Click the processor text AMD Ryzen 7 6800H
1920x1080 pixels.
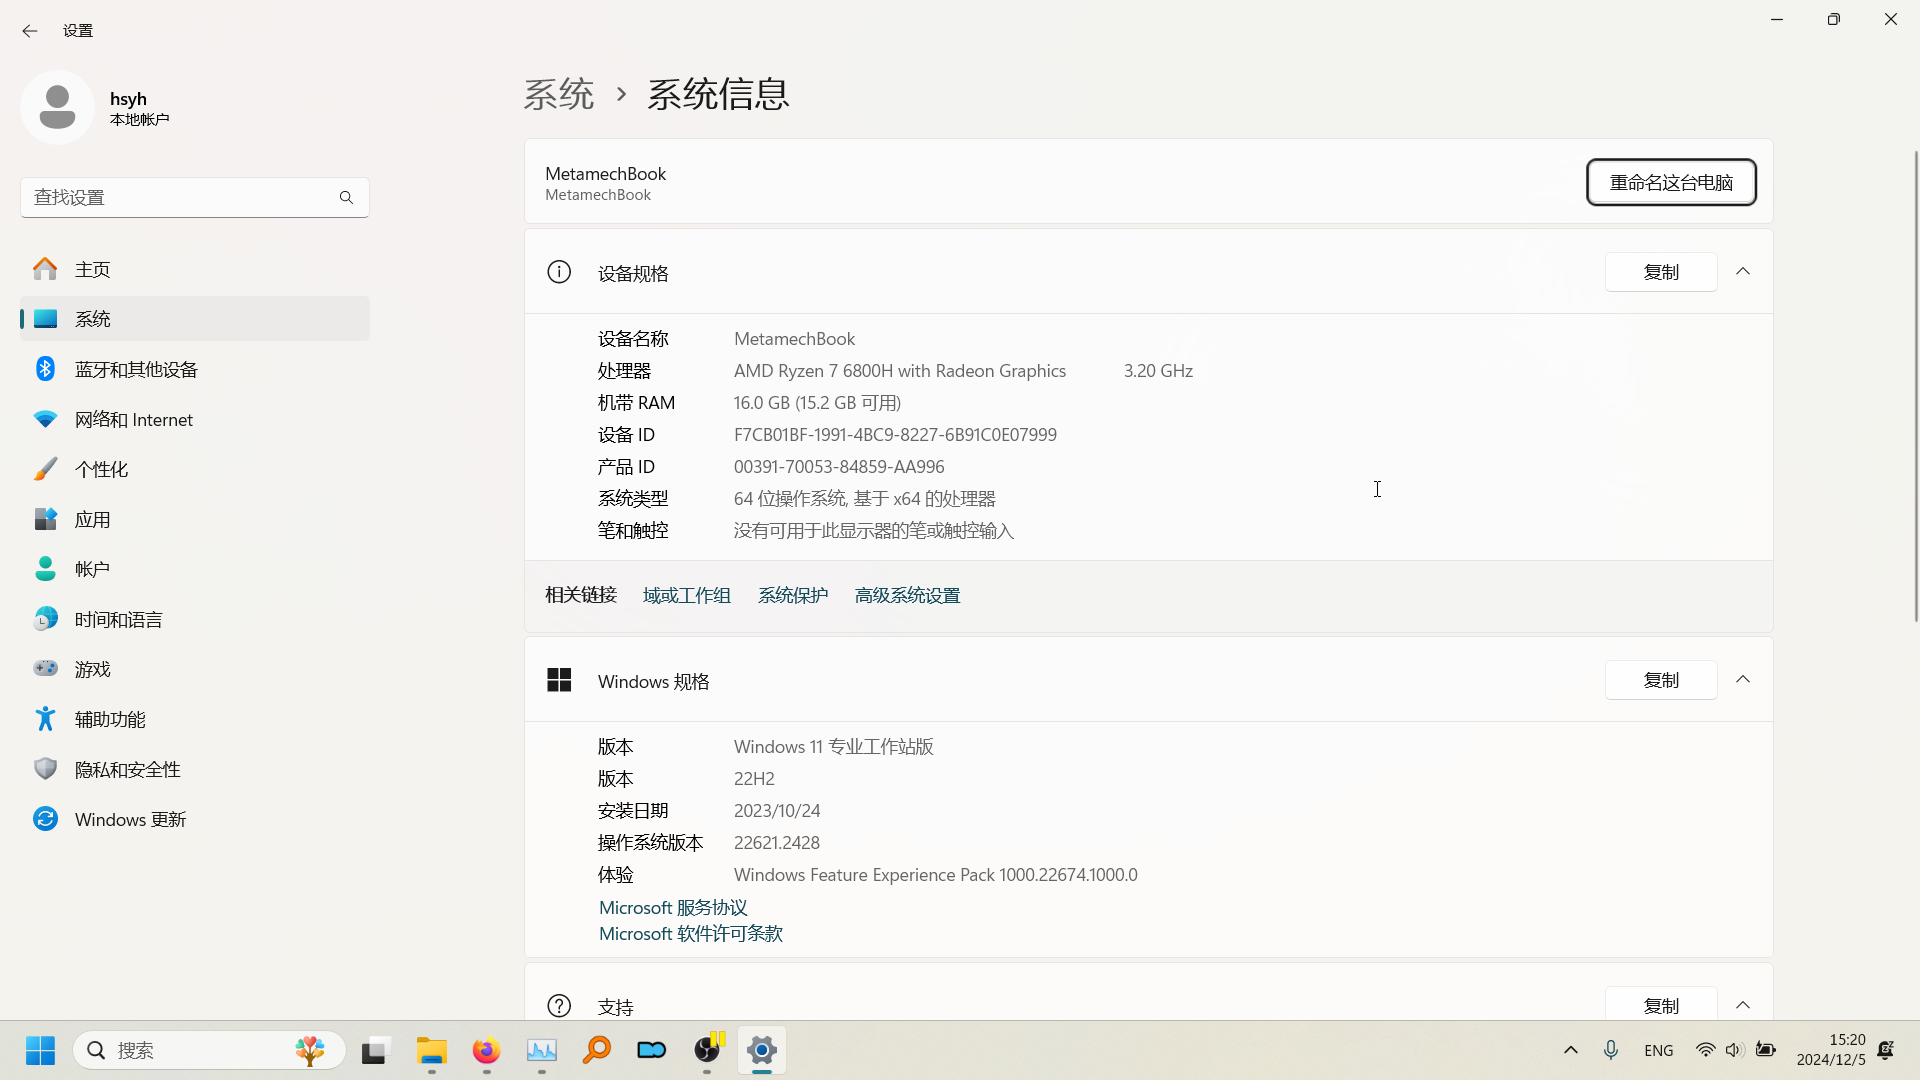tap(900, 371)
